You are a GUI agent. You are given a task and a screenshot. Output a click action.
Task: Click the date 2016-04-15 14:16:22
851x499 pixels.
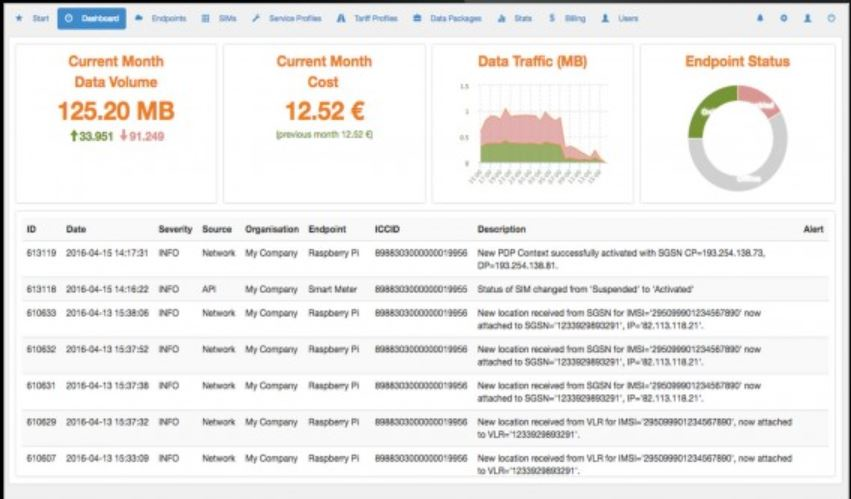coord(107,289)
